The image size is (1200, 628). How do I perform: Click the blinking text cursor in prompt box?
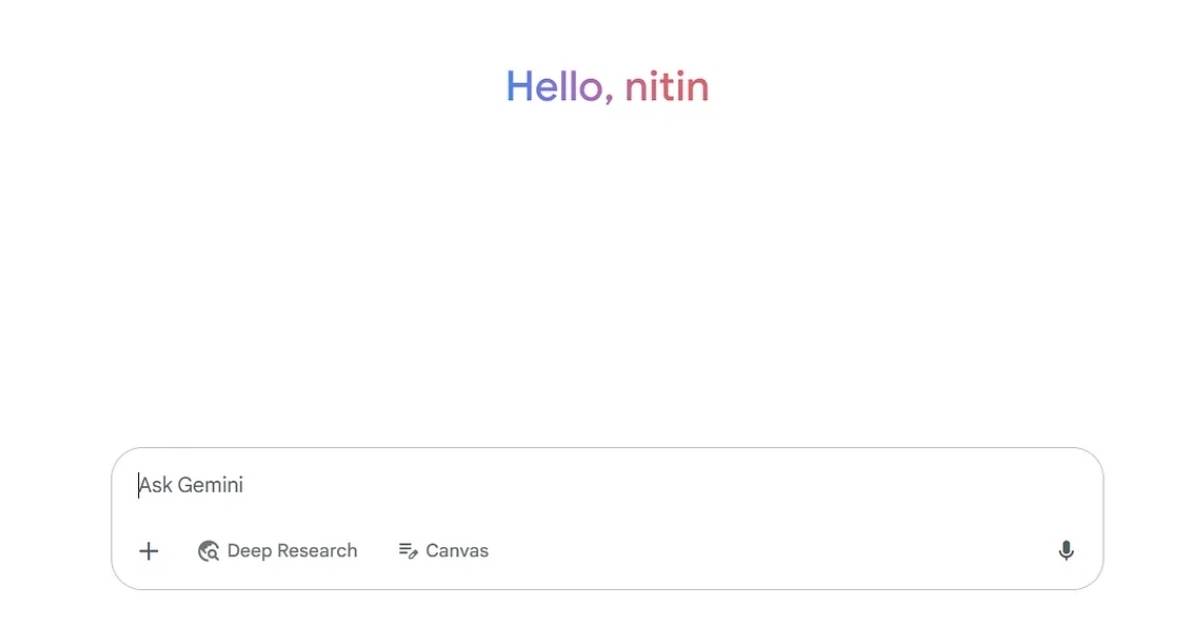coord(139,486)
